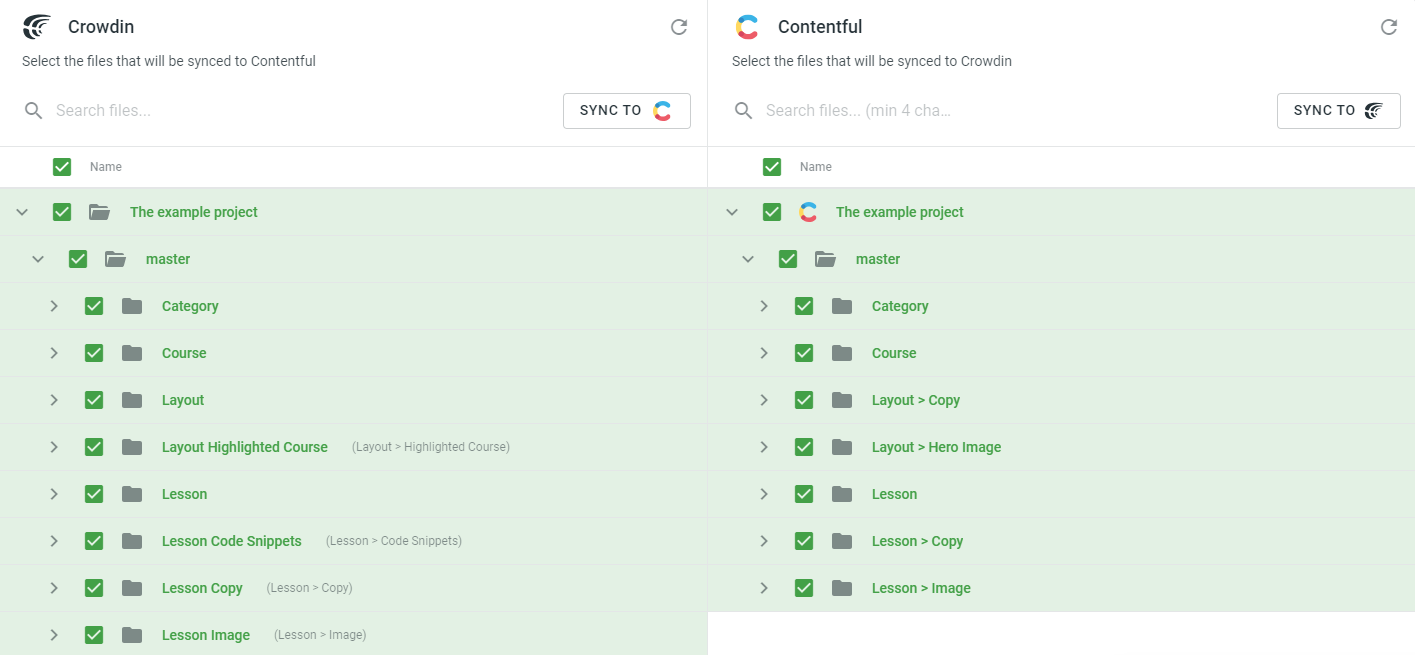
Task: Expand the Crowdin Lesson Image folder
Action: coord(54,635)
